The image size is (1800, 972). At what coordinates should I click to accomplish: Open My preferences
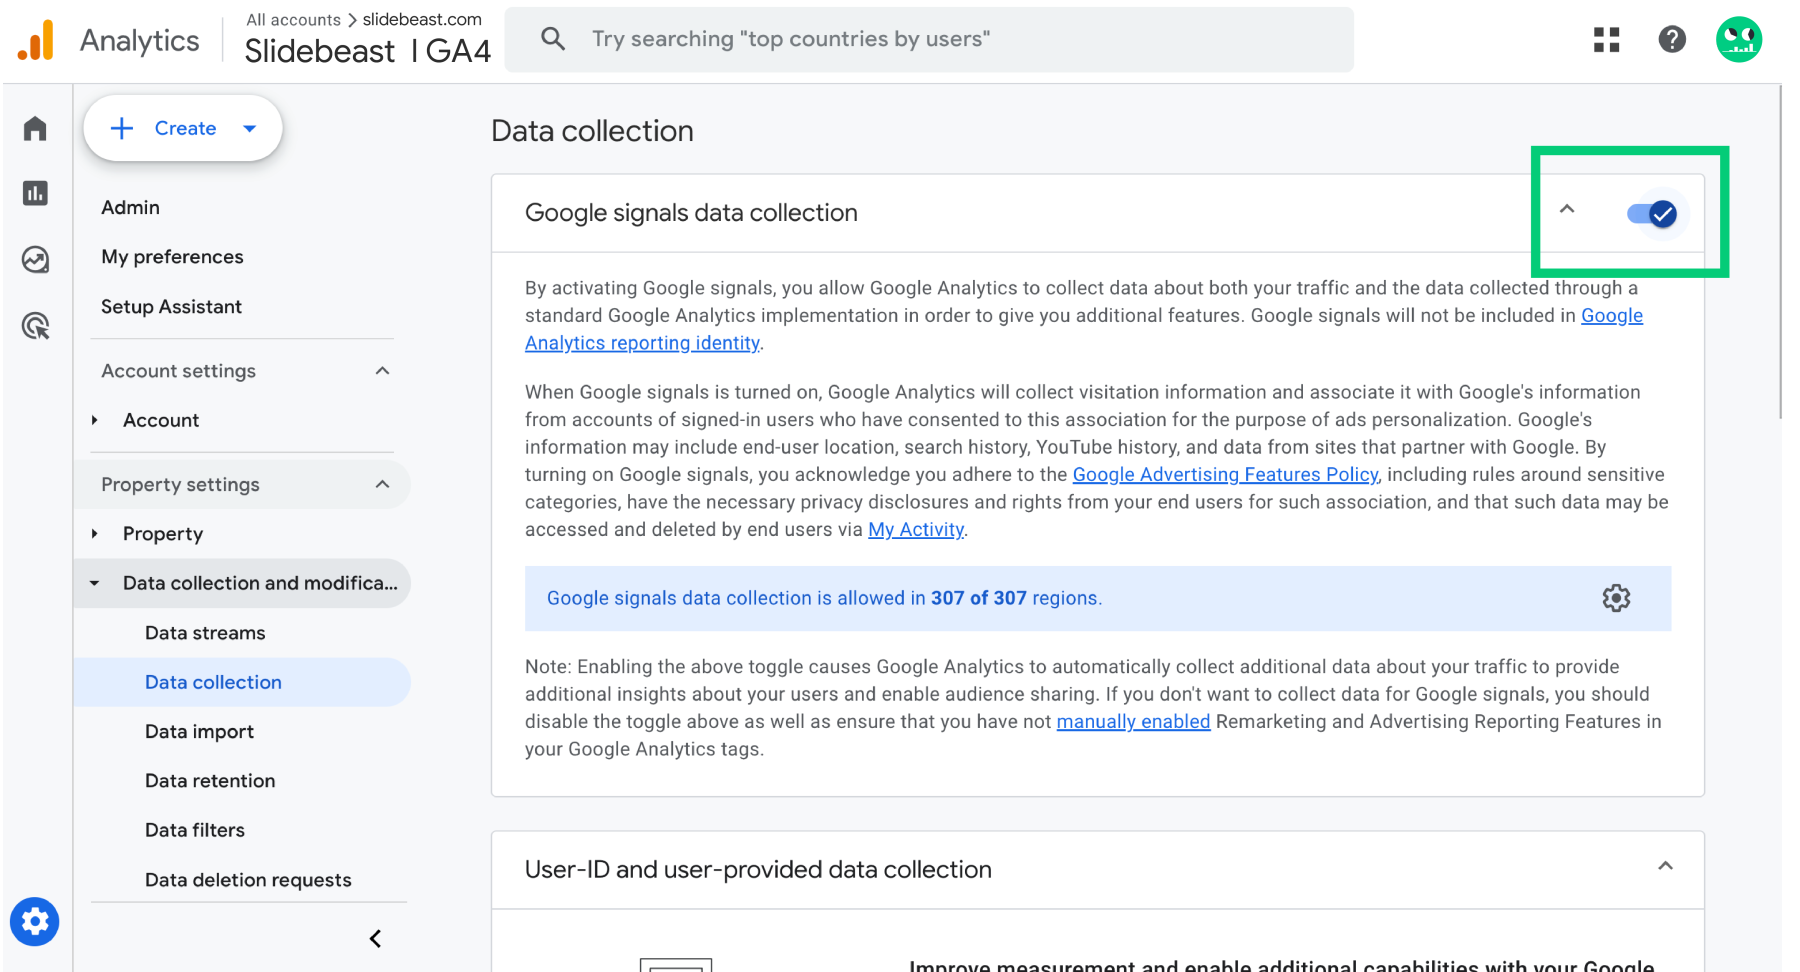[x=172, y=257]
